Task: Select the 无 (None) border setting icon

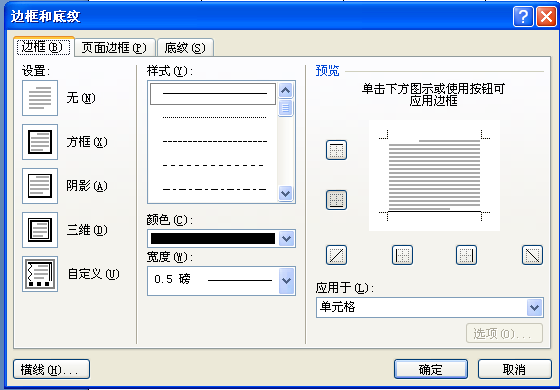Action: 40,98
